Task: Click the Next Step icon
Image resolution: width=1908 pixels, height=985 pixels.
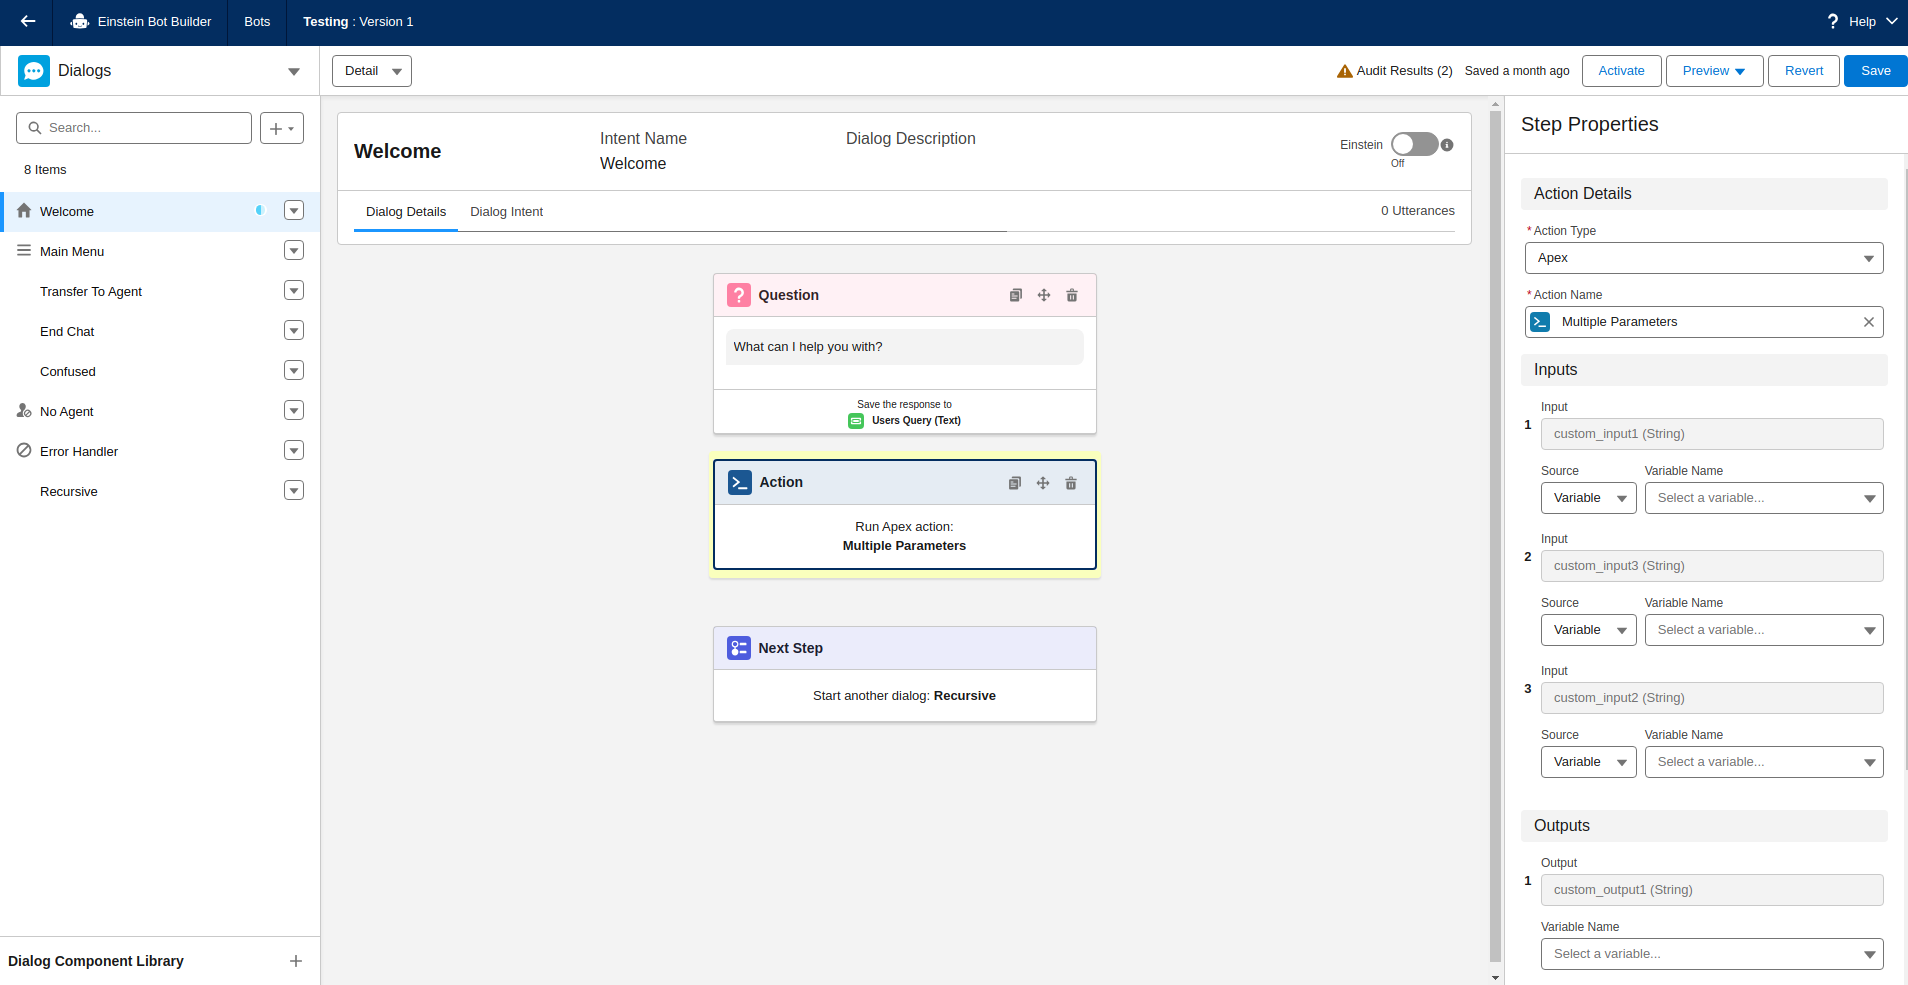Action: coord(739,648)
